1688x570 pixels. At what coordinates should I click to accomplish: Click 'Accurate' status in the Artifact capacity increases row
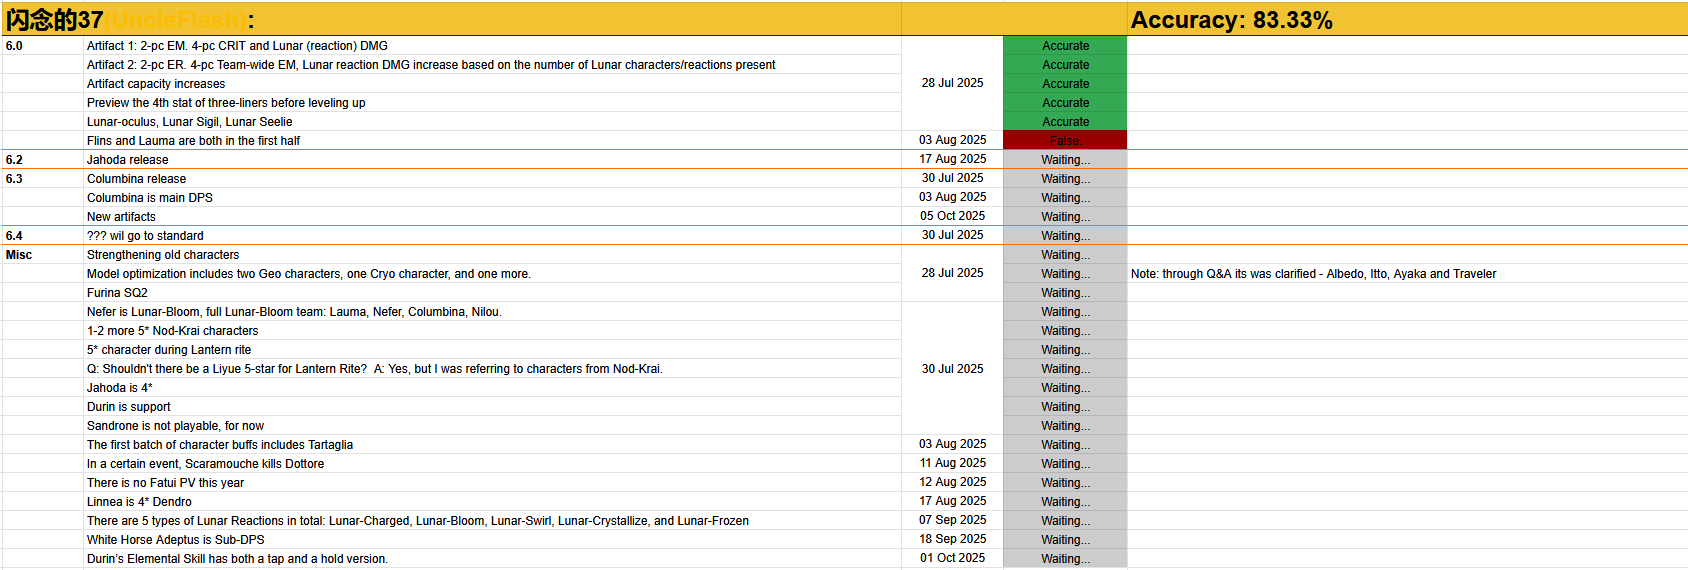1065,84
